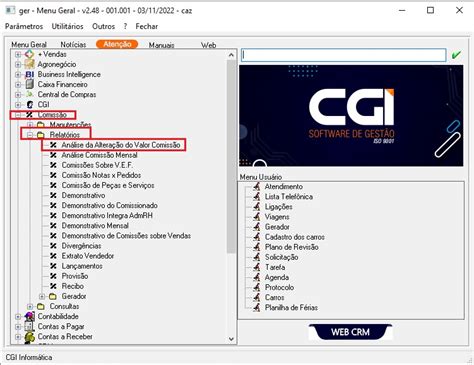This screenshot has width=474, height=365.
Task: Expand the Contabilidade tree node
Action: pos(18,316)
